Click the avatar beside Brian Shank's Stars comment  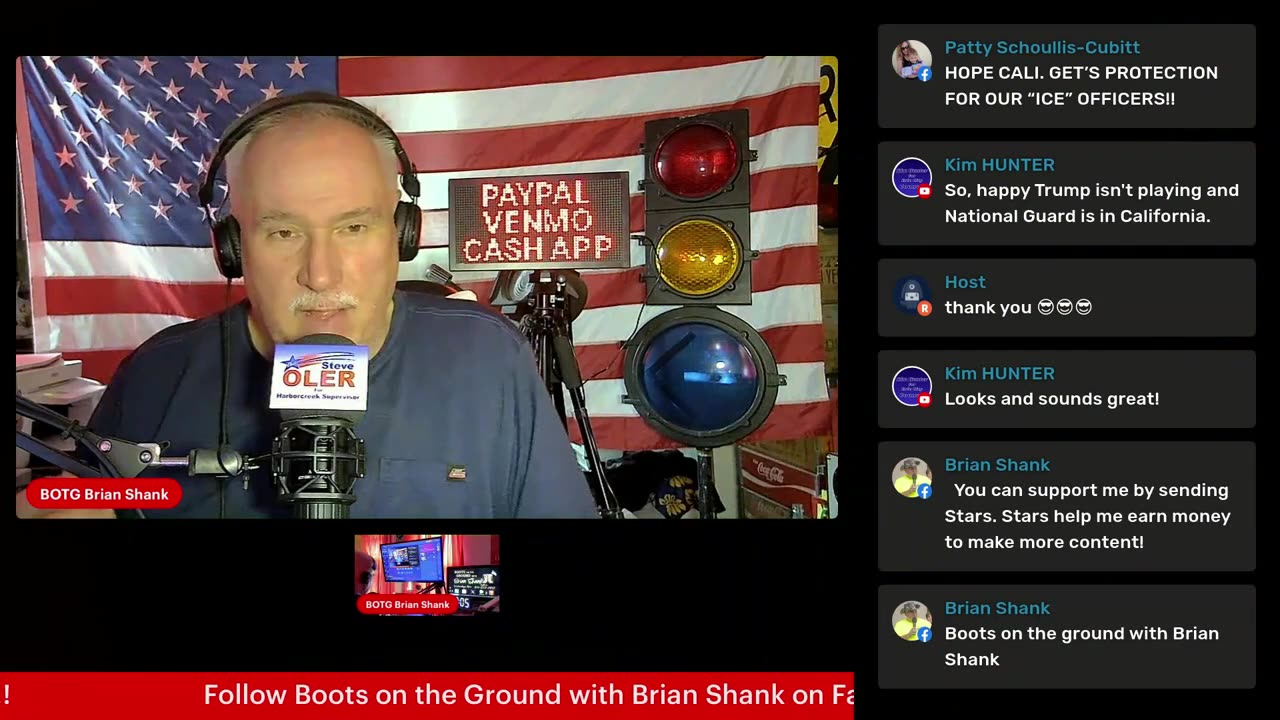911,478
